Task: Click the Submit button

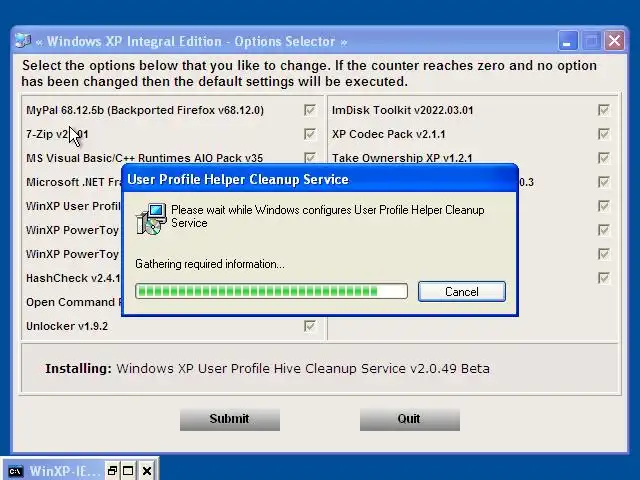Action: coord(230,419)
